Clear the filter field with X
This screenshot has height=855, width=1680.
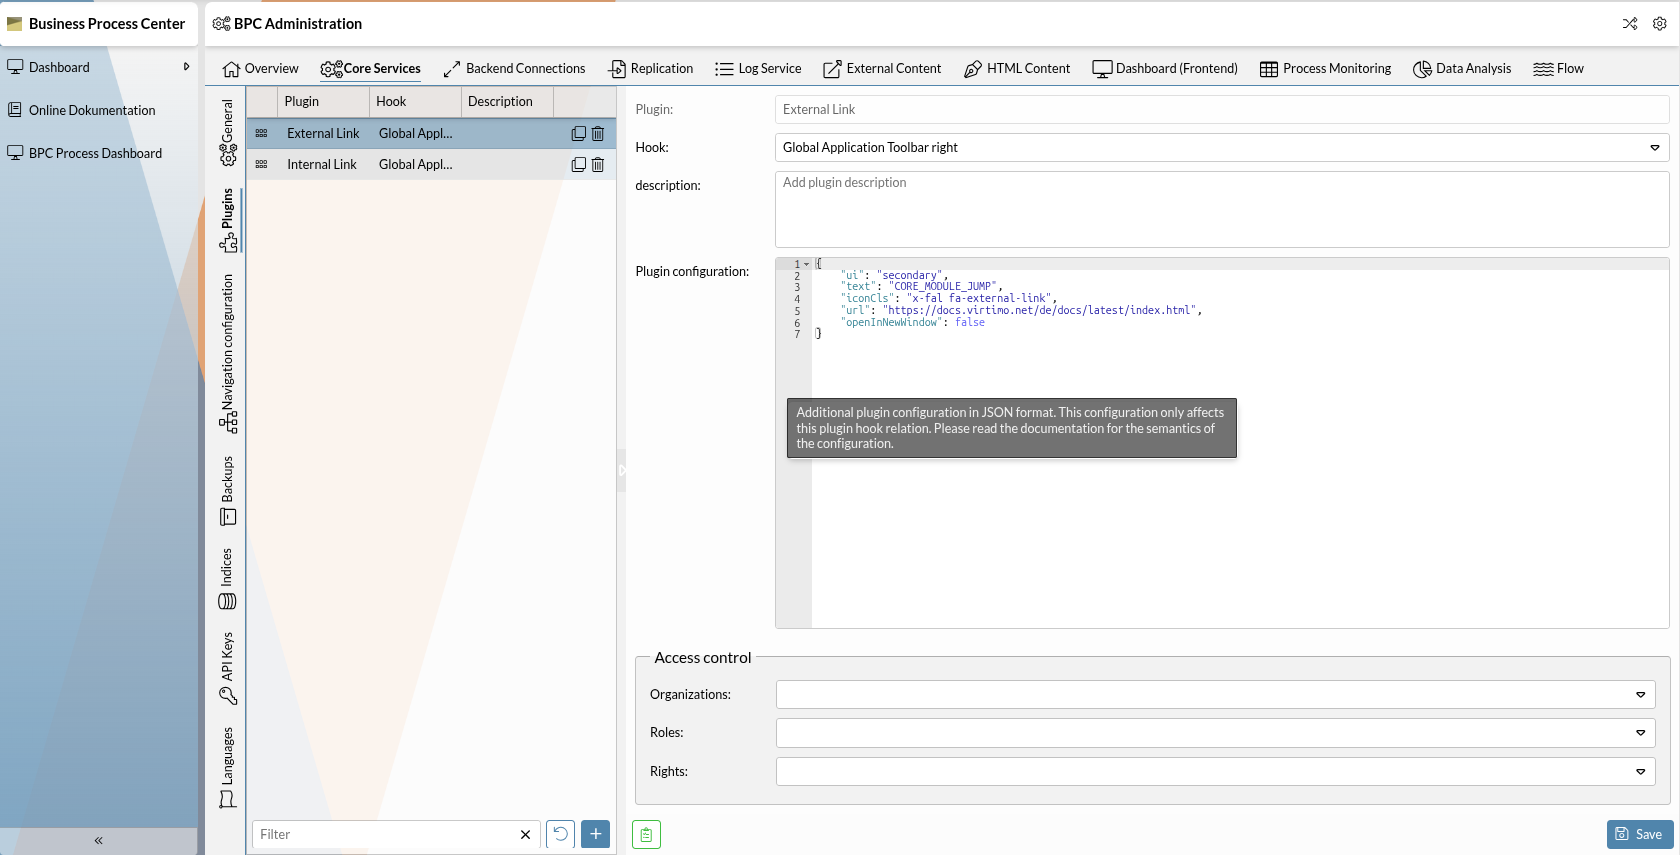pyautogui.click(x=525, y=834)
